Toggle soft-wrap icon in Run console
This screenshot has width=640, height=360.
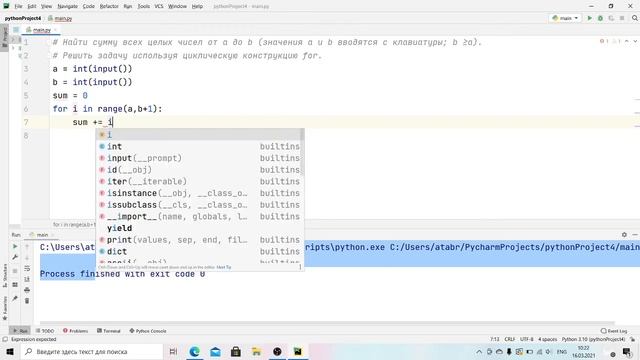27,268
